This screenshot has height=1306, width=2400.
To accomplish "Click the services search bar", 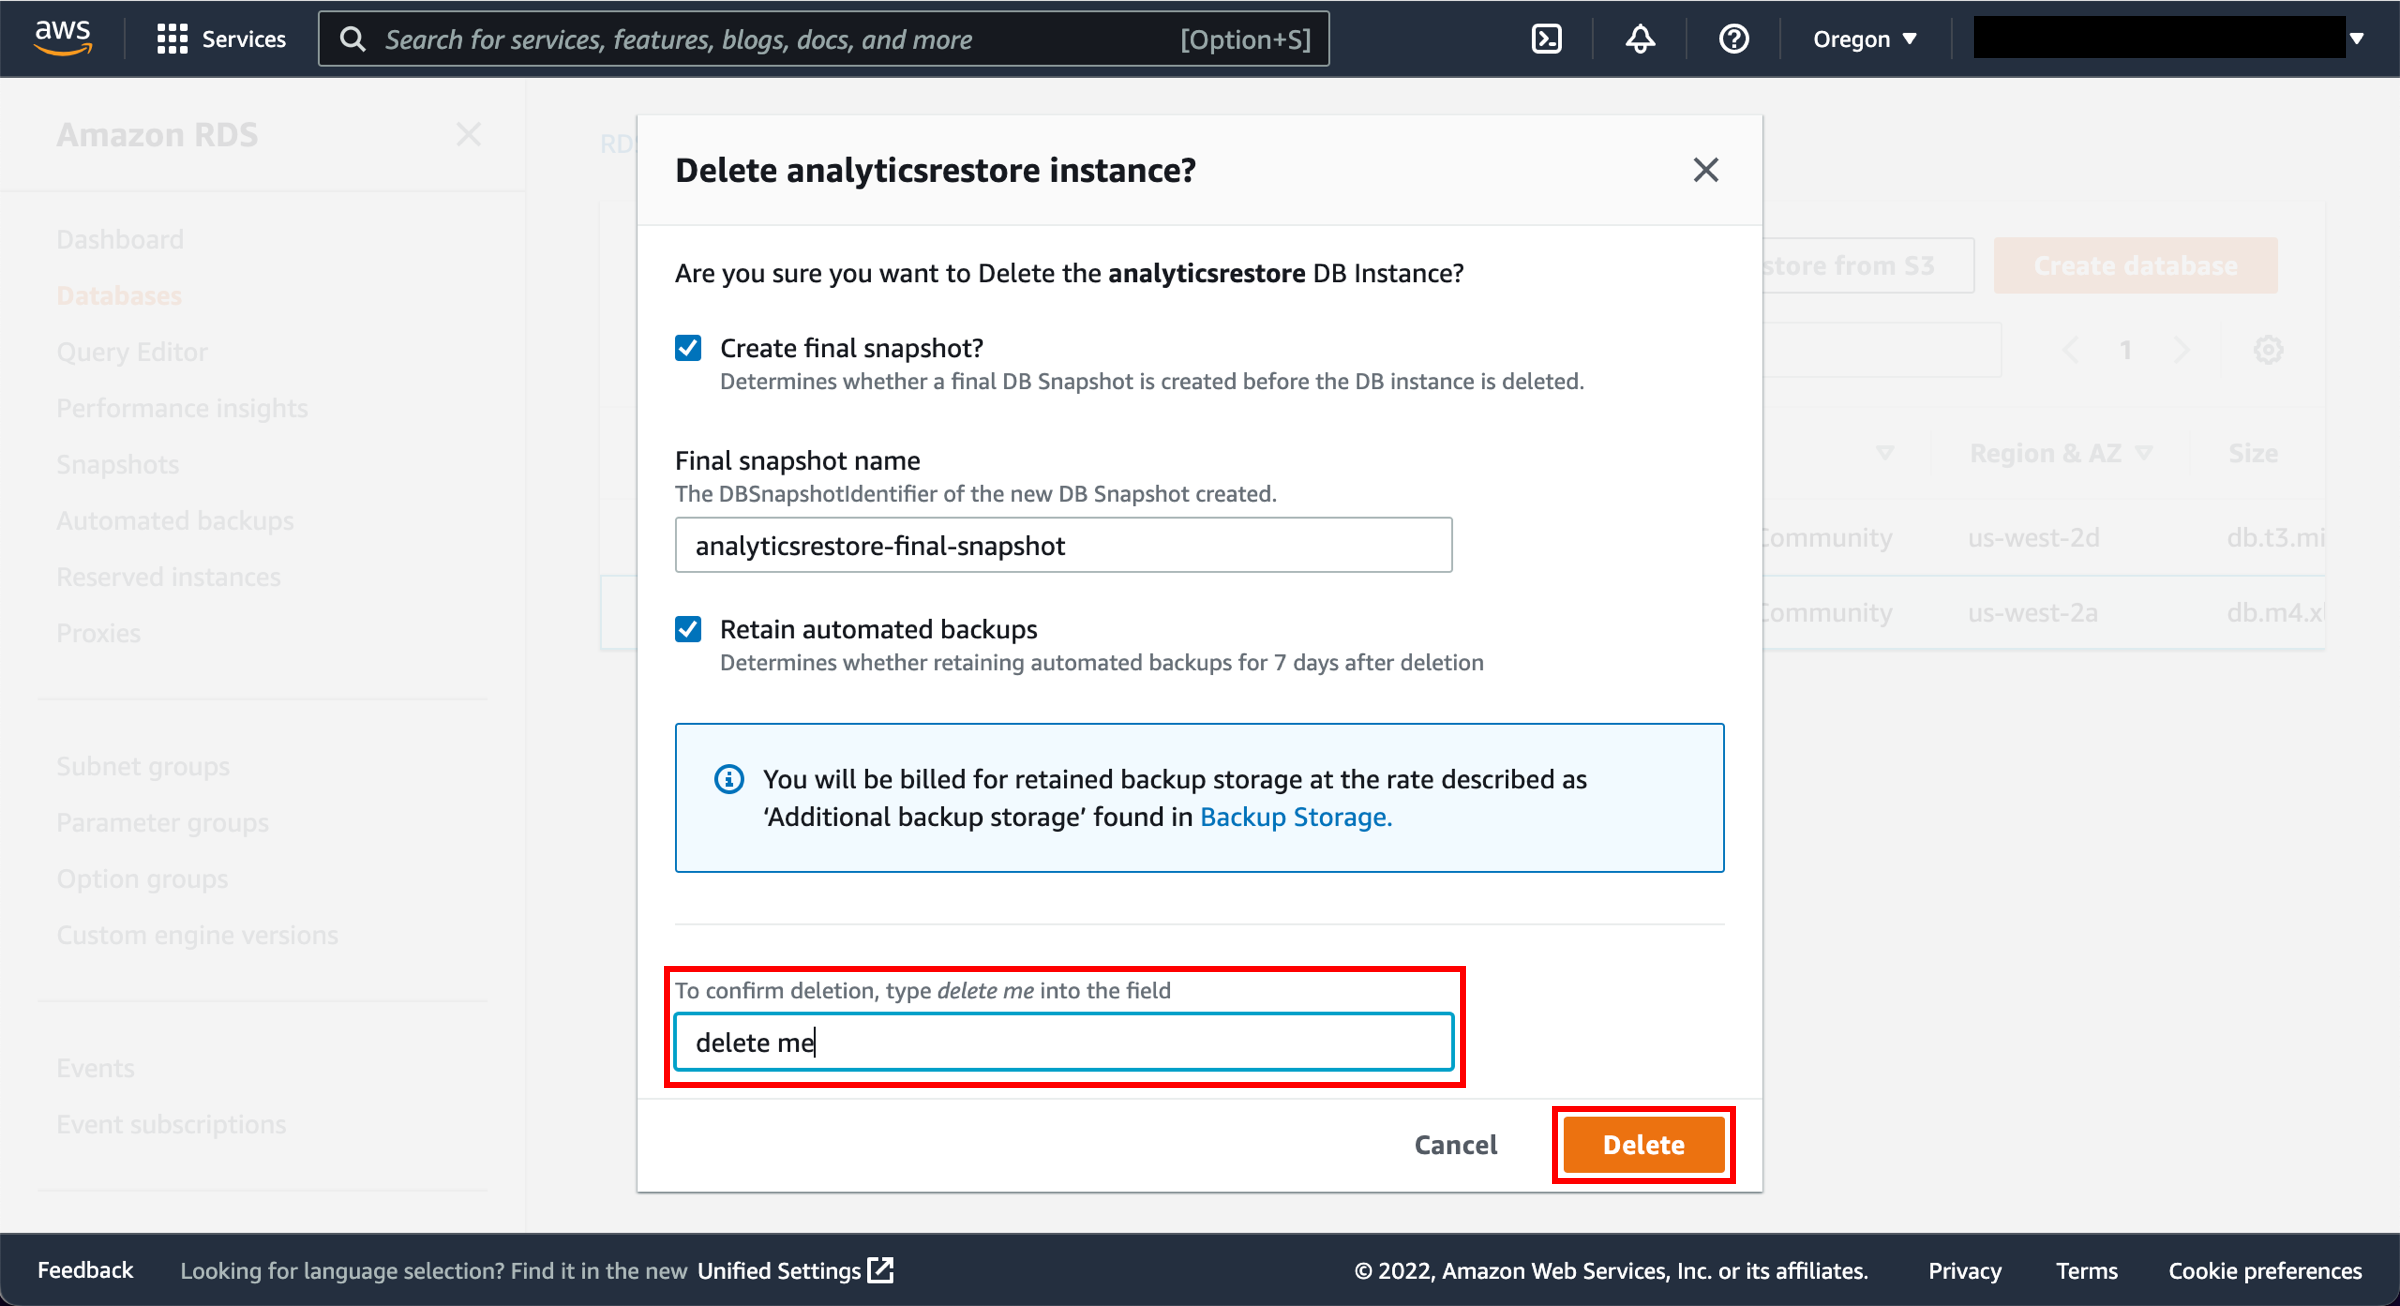I will pos(824,39).
